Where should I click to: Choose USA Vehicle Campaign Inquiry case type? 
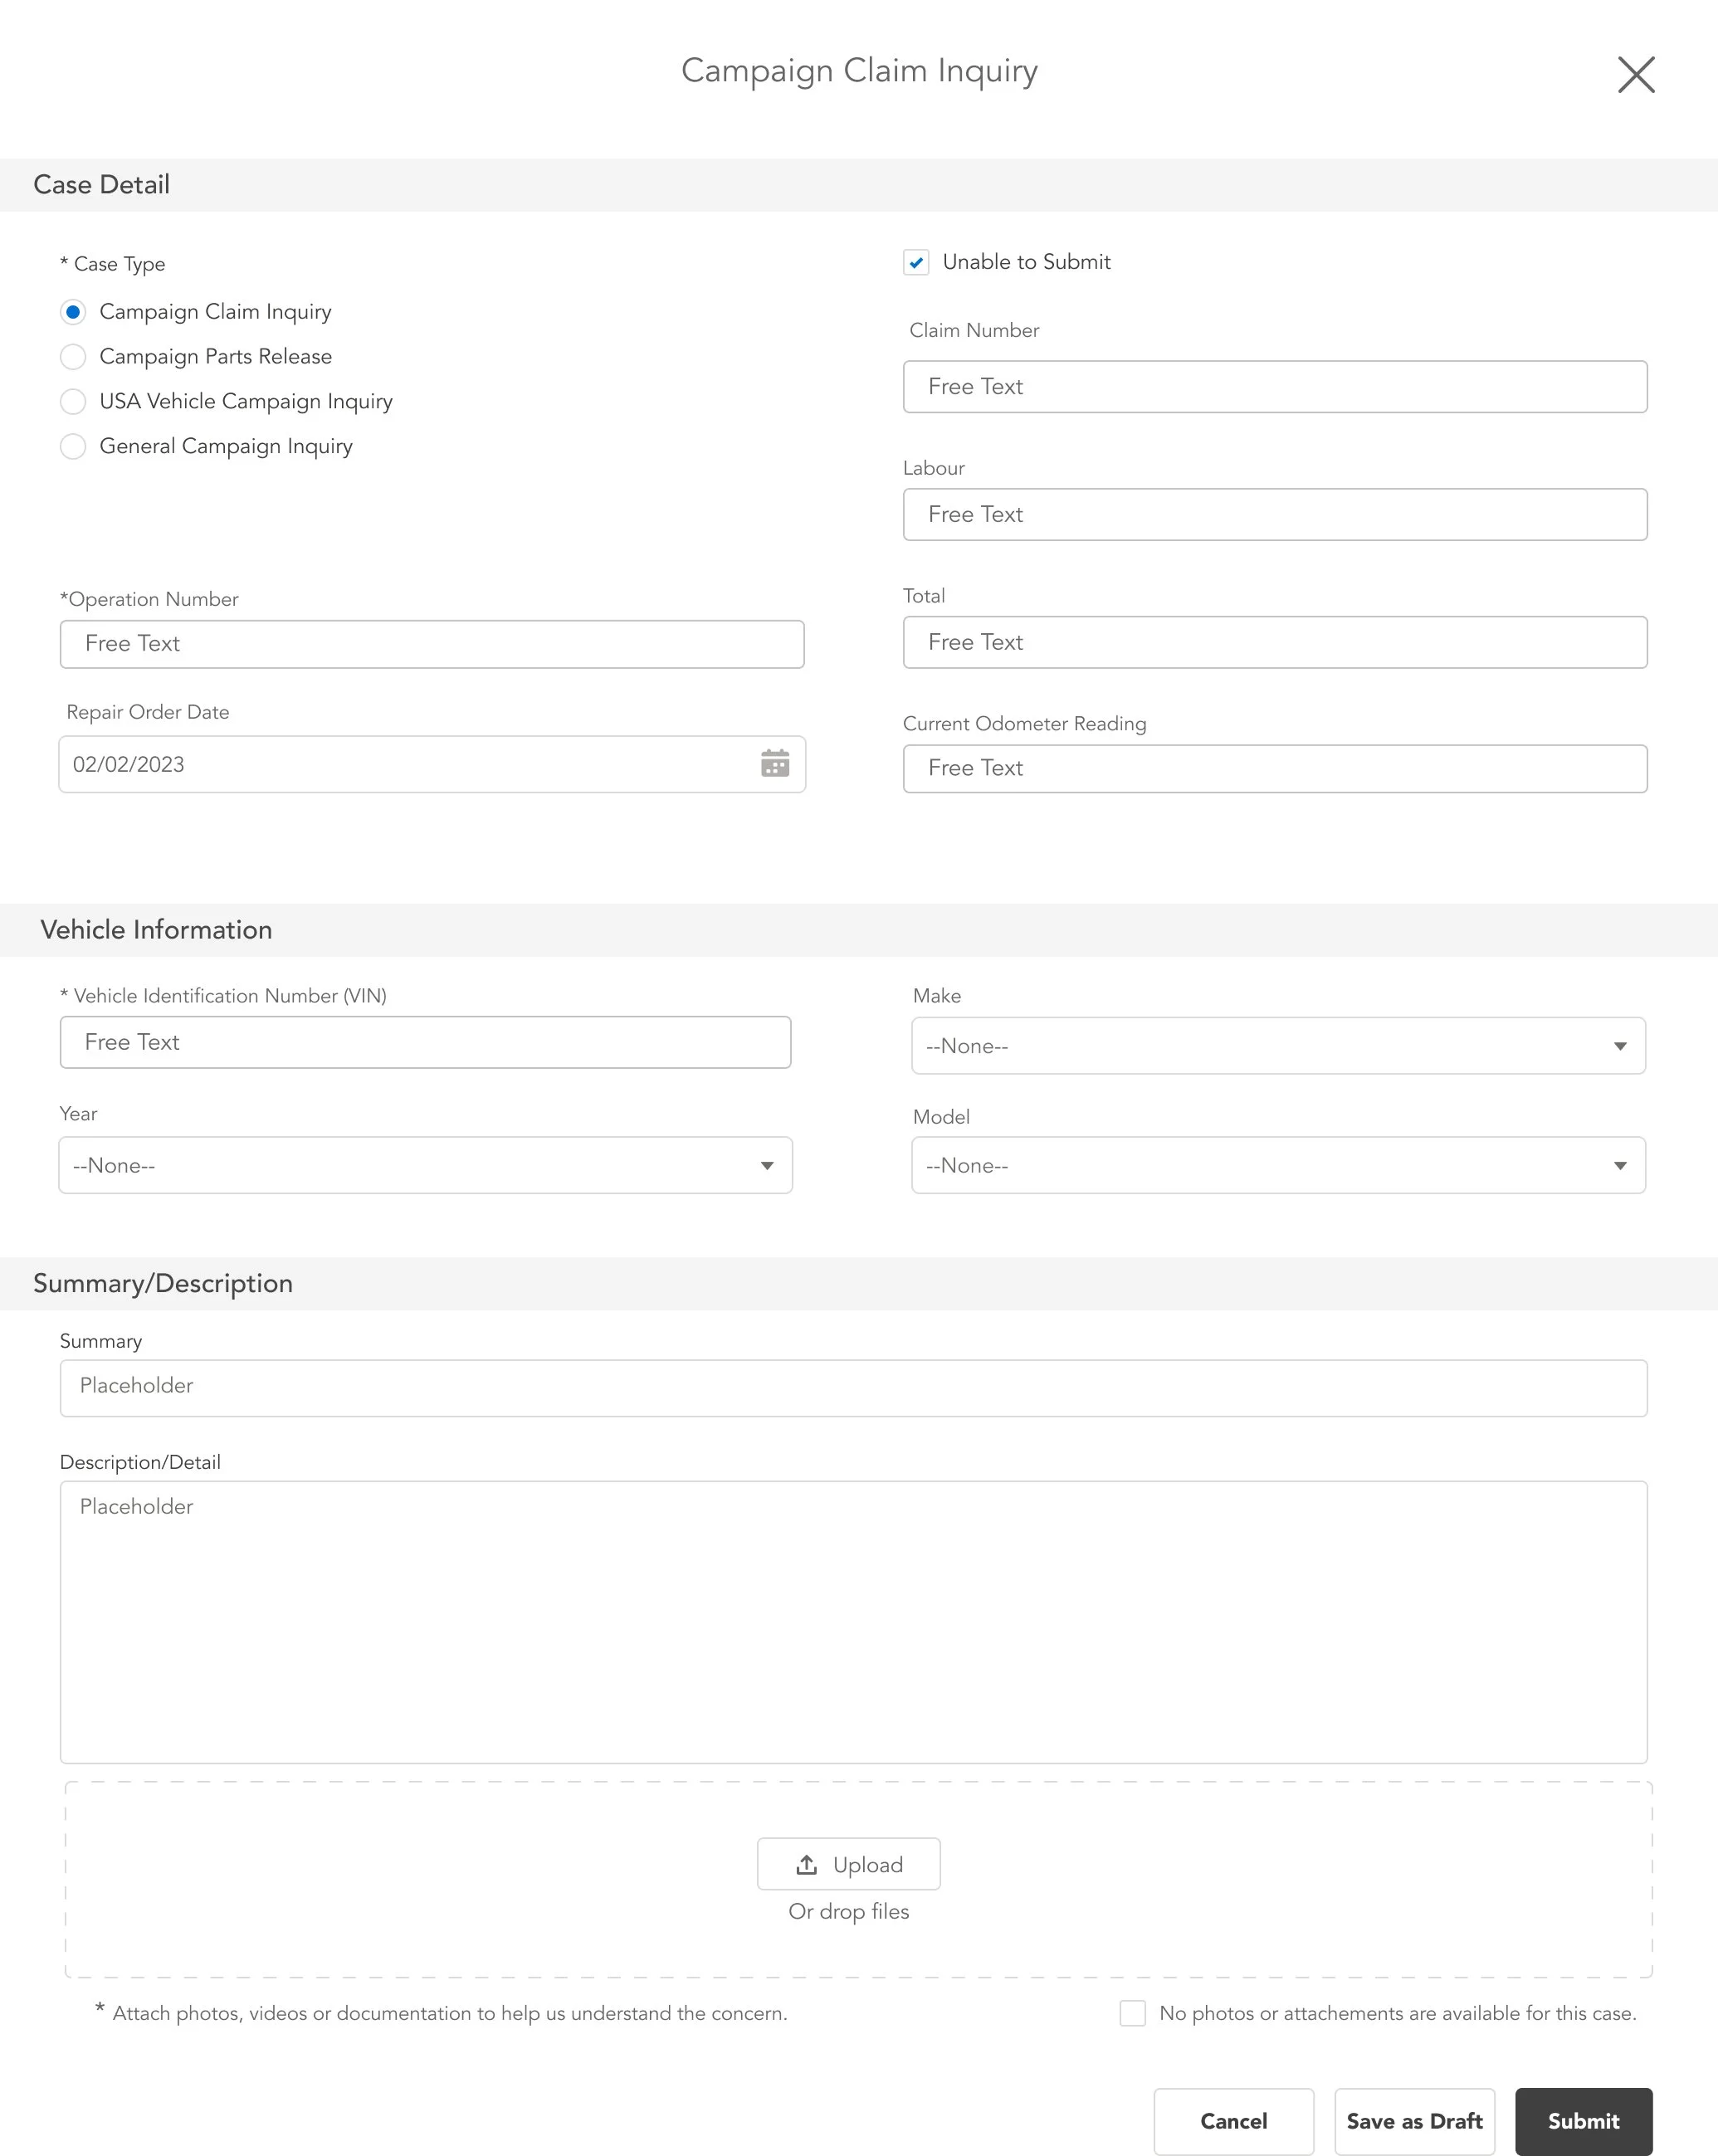[x=73, y=402]
